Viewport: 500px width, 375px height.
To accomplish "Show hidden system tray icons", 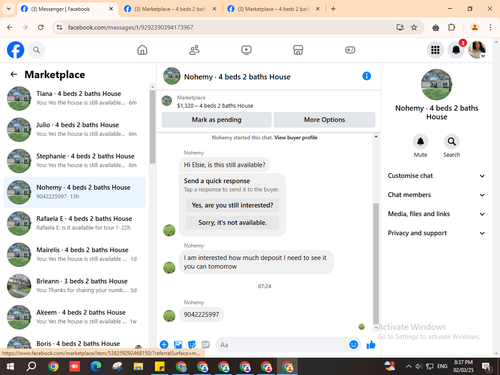I will (408, 367).
